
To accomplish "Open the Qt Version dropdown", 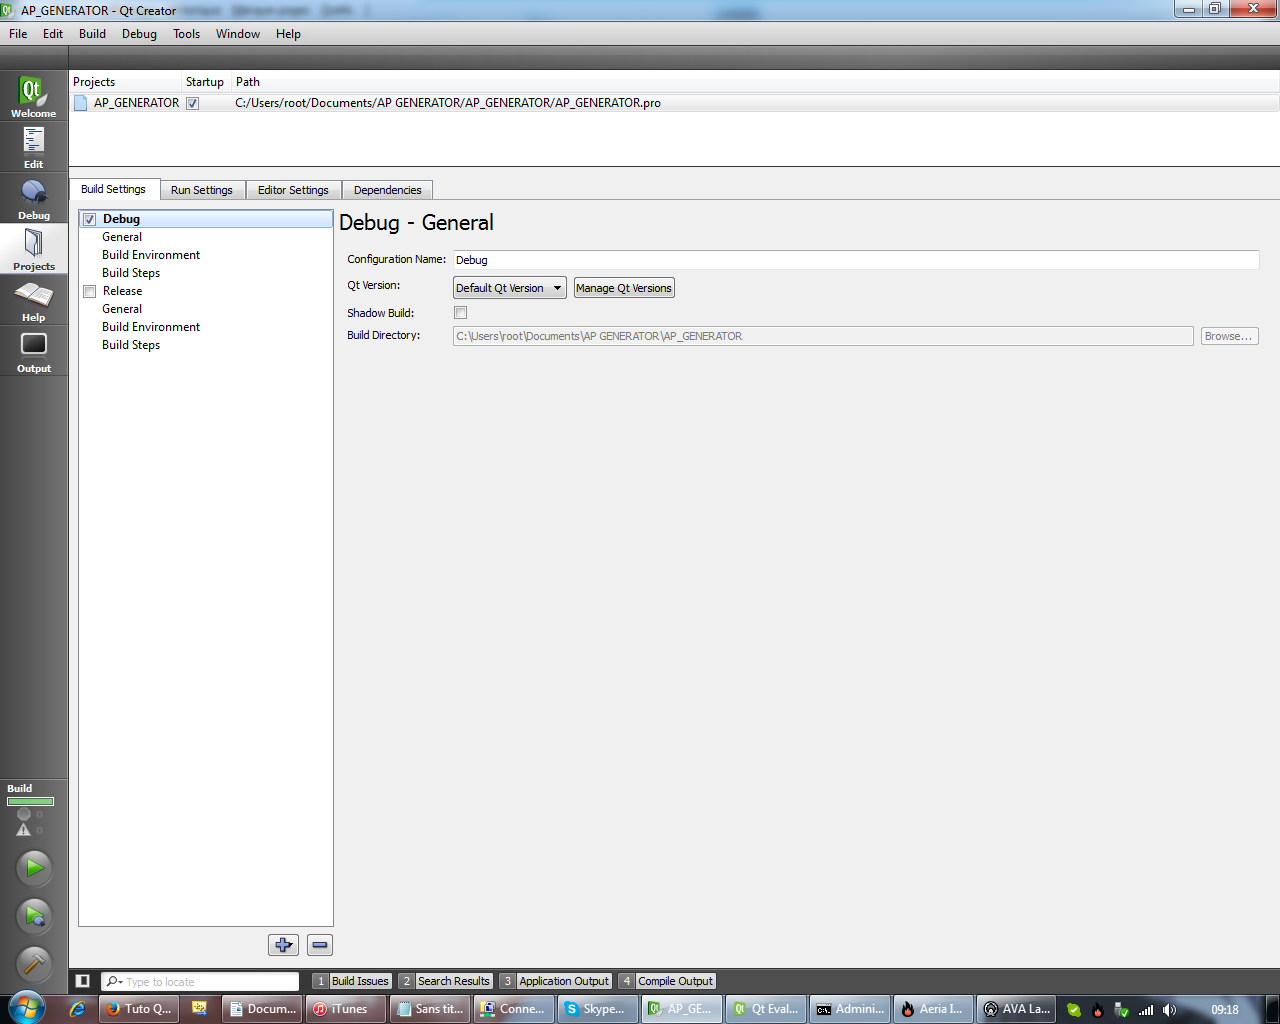I will tap(510, 288).
